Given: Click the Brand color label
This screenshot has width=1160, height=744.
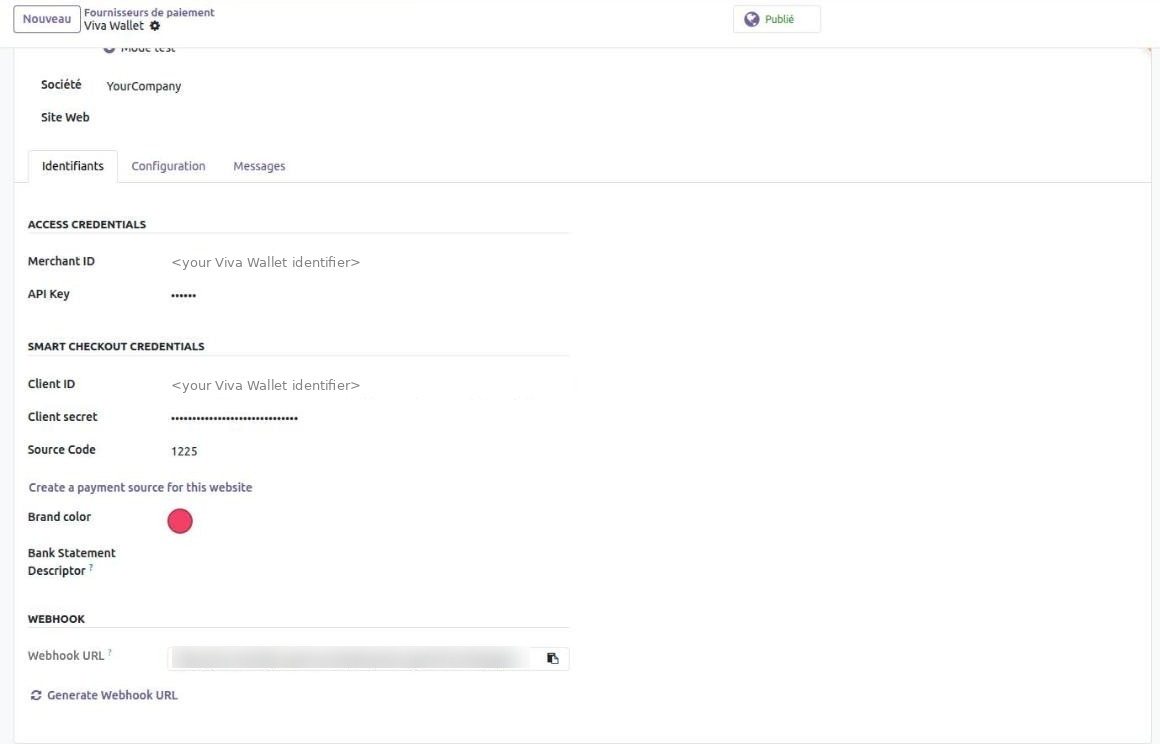Looking at the screenshot, I should 59,517.
